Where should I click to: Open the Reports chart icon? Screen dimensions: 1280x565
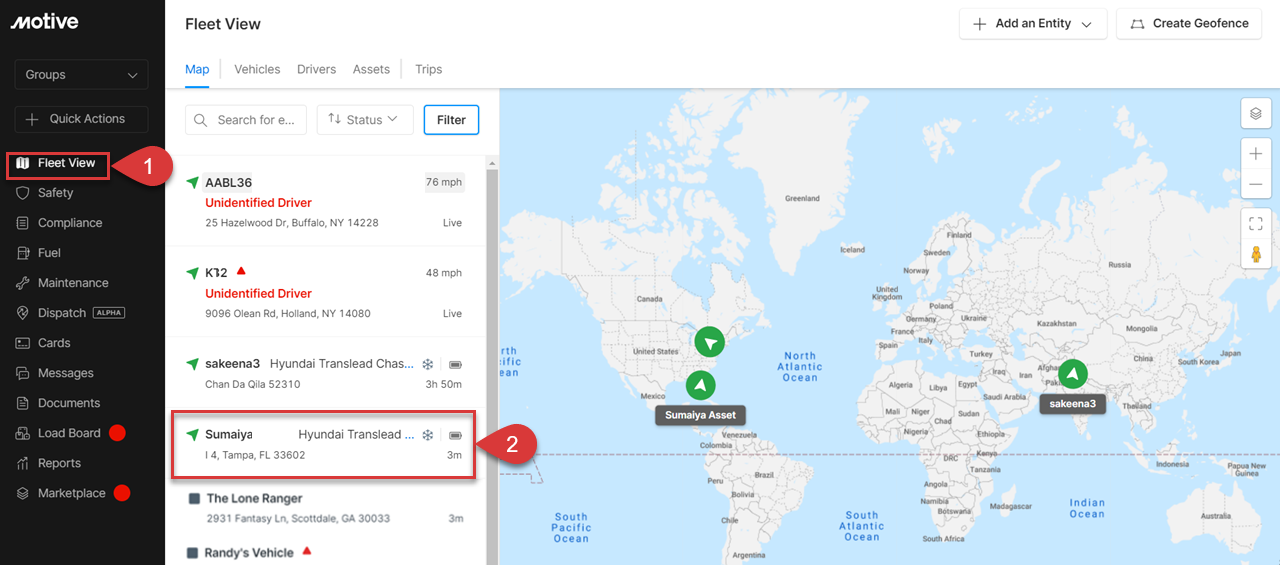(23, 463)
